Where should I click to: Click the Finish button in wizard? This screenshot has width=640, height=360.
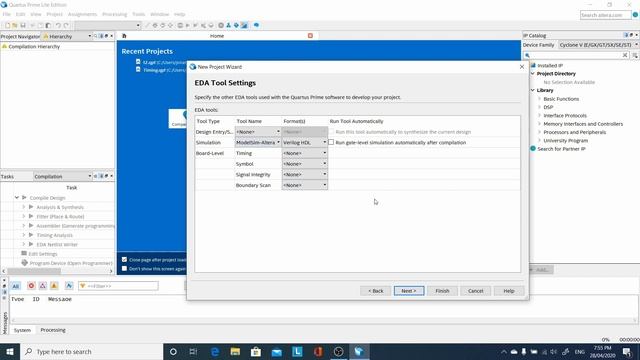442,291
